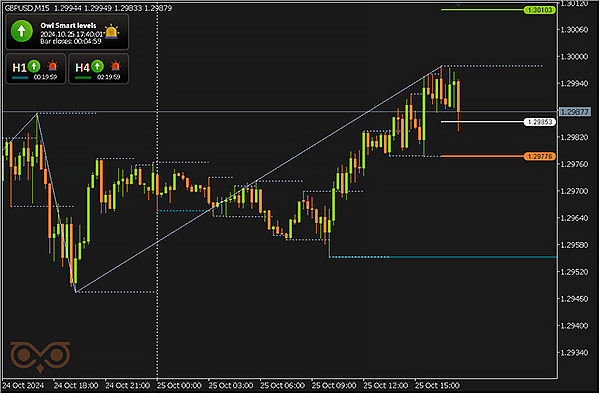Viewport: 600px width, 394px height.
Task: Click the 2024.10.25 17:40:01 timestamp text
Action: point(72,34)
